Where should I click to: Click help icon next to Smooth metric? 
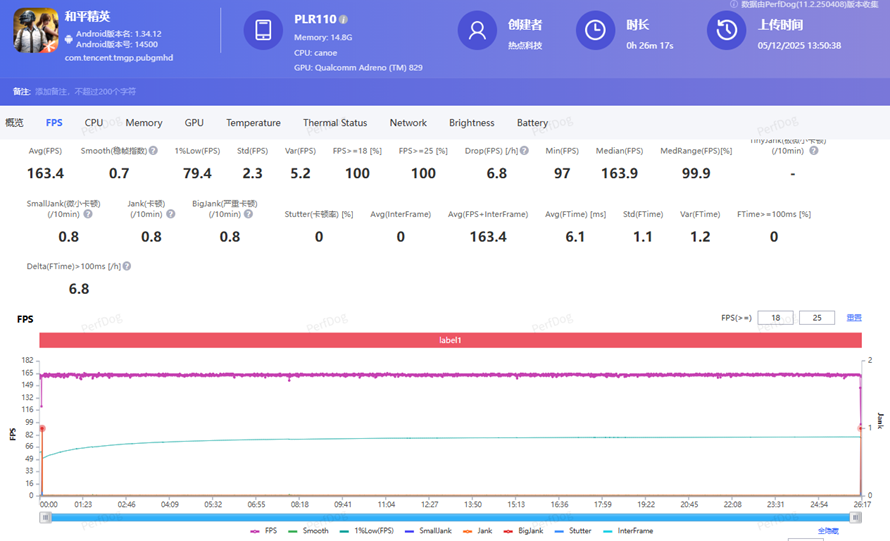(x=153, y=151)
